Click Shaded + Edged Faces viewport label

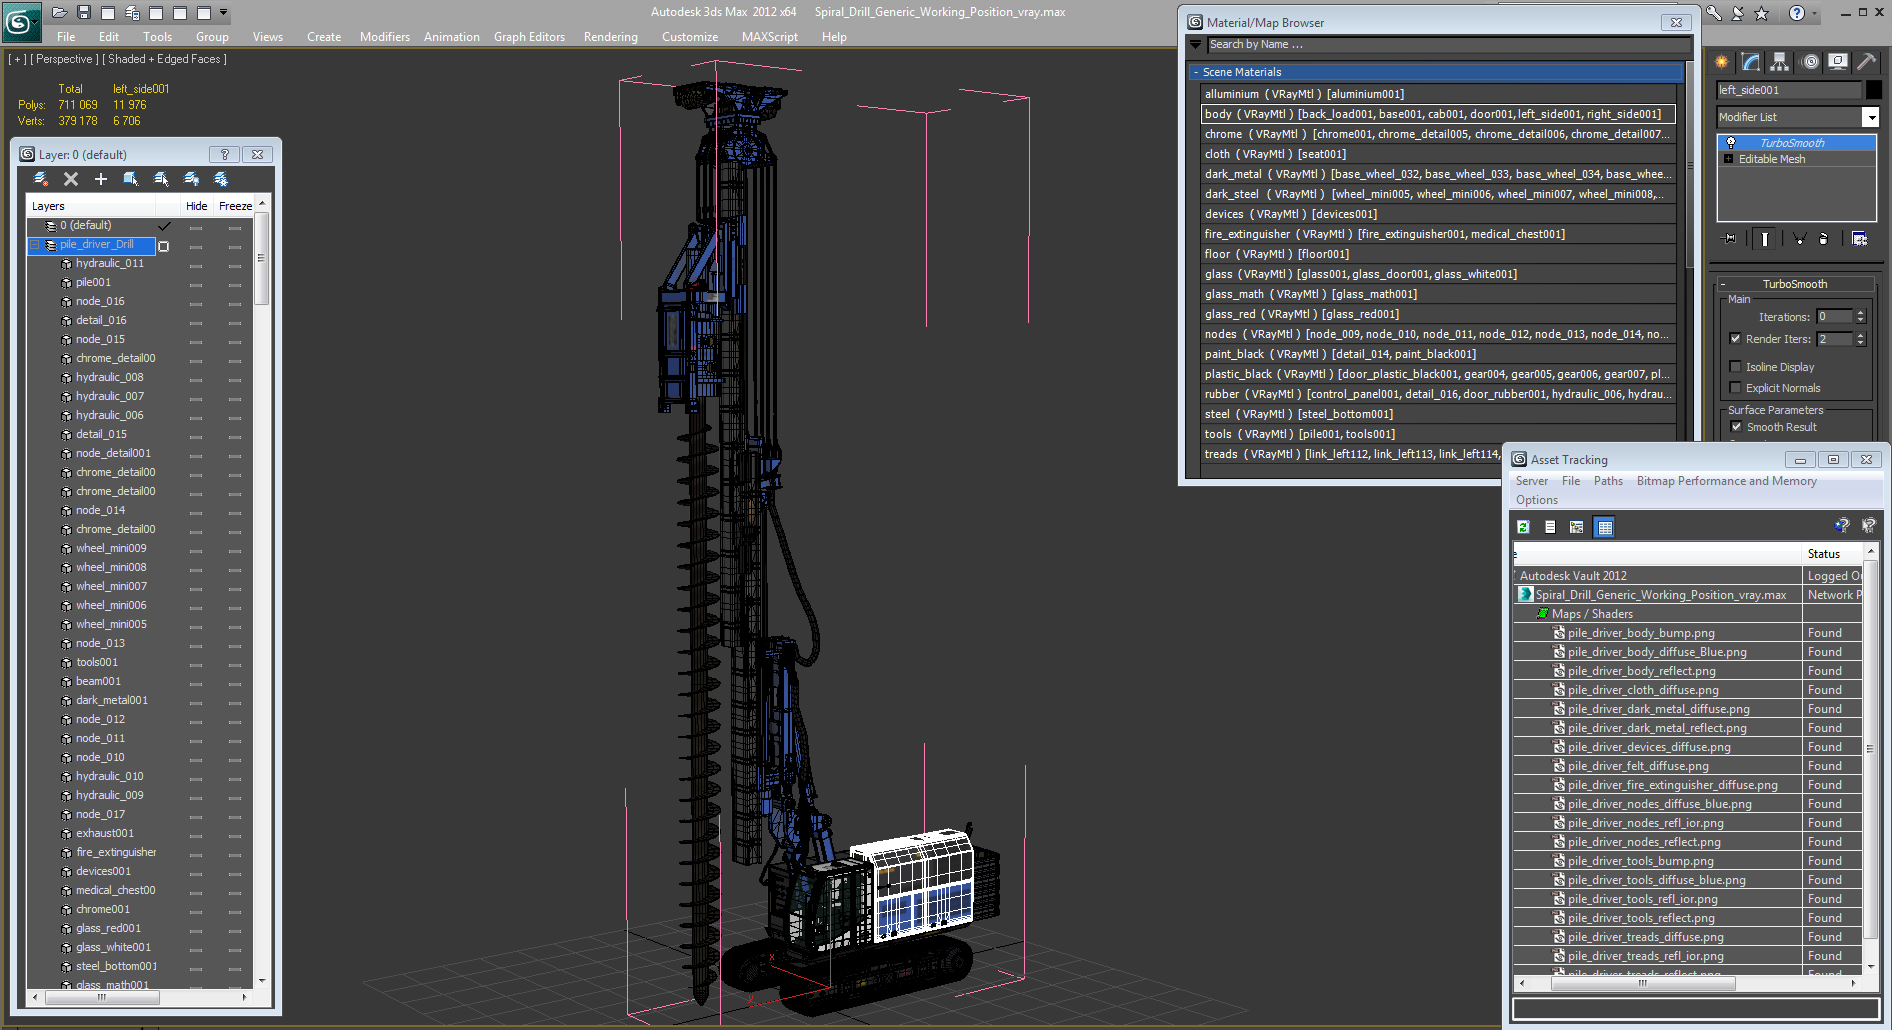click(x=165, y=59)
